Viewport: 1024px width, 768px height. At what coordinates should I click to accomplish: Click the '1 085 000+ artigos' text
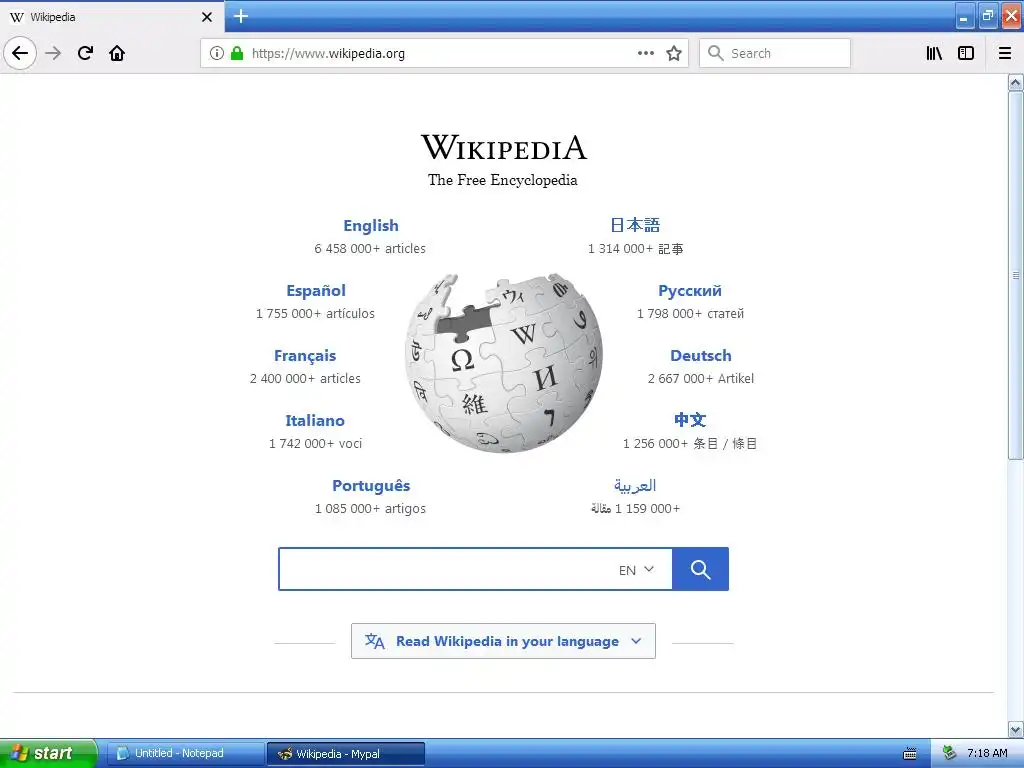pos(370,509)
